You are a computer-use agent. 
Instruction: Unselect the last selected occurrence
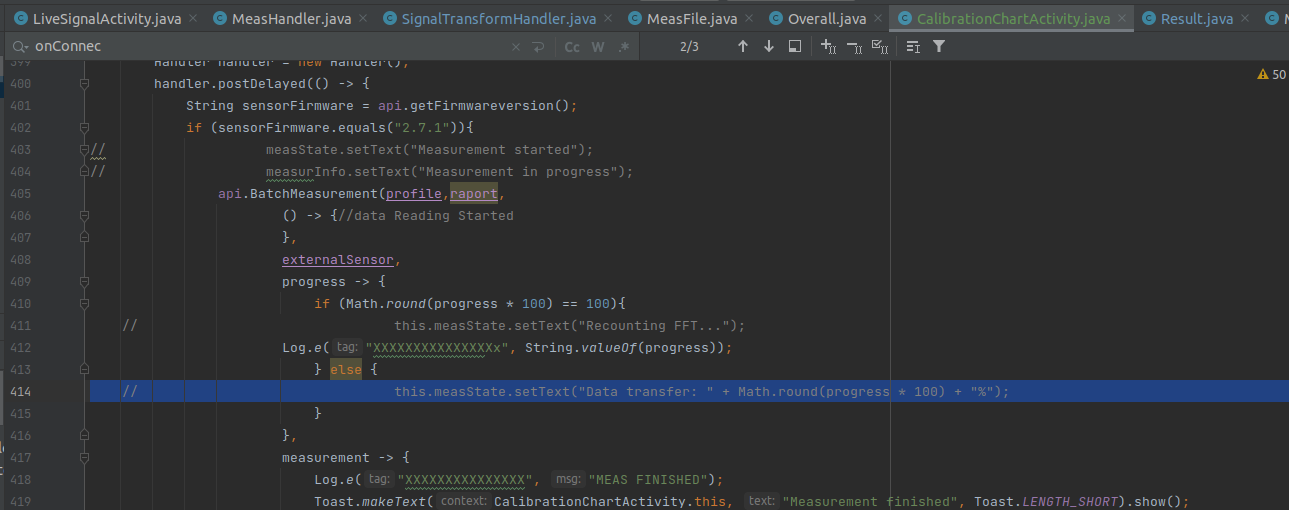(x=853, y=47)
